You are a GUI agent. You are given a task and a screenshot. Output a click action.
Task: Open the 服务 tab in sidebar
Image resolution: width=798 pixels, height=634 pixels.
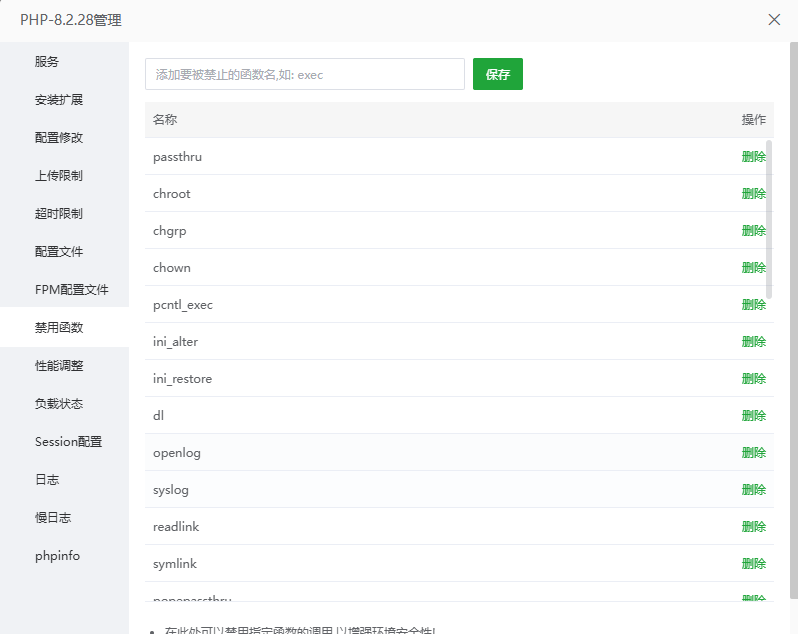tap(47, 62)
